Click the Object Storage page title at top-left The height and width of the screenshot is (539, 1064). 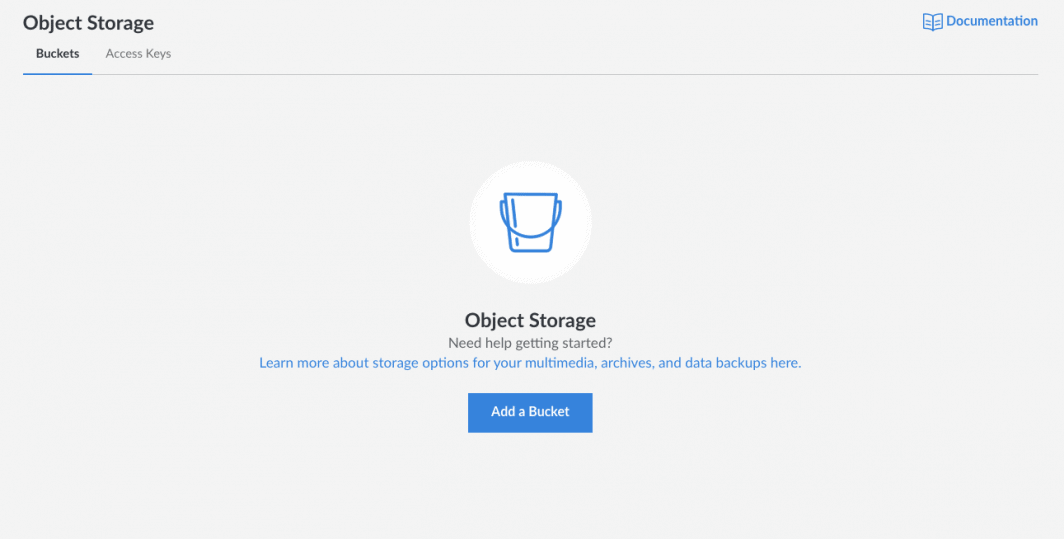[x=88, y=22]
